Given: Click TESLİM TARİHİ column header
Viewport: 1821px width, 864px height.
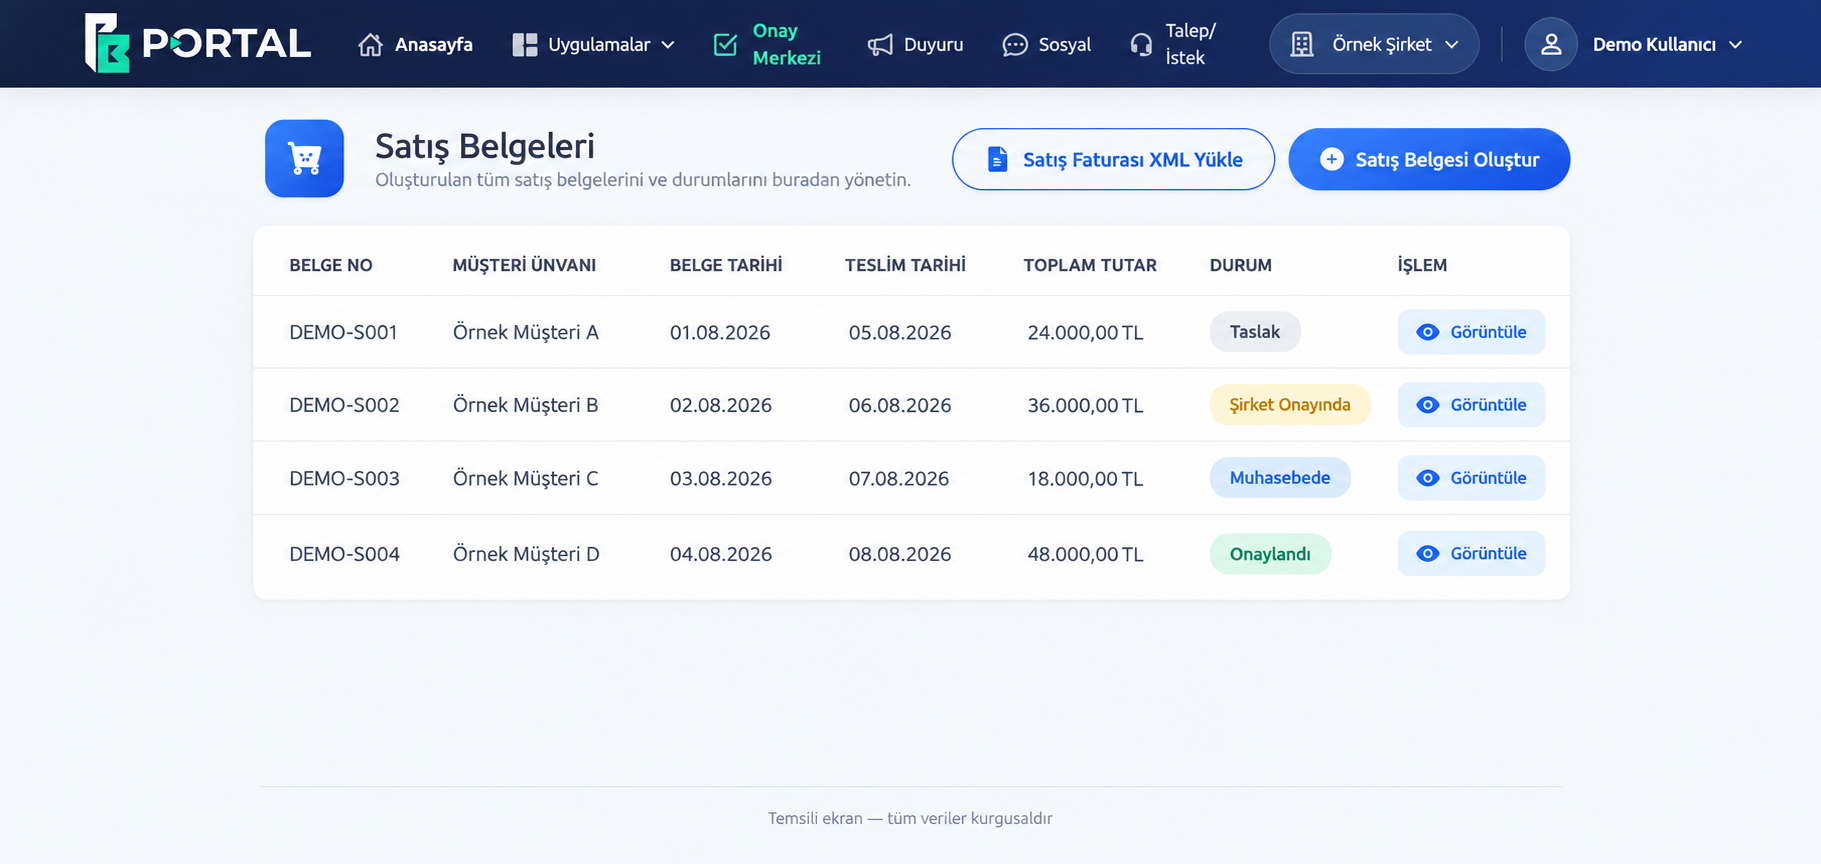Looking at the screenshot, I should (x=905, y=265).
